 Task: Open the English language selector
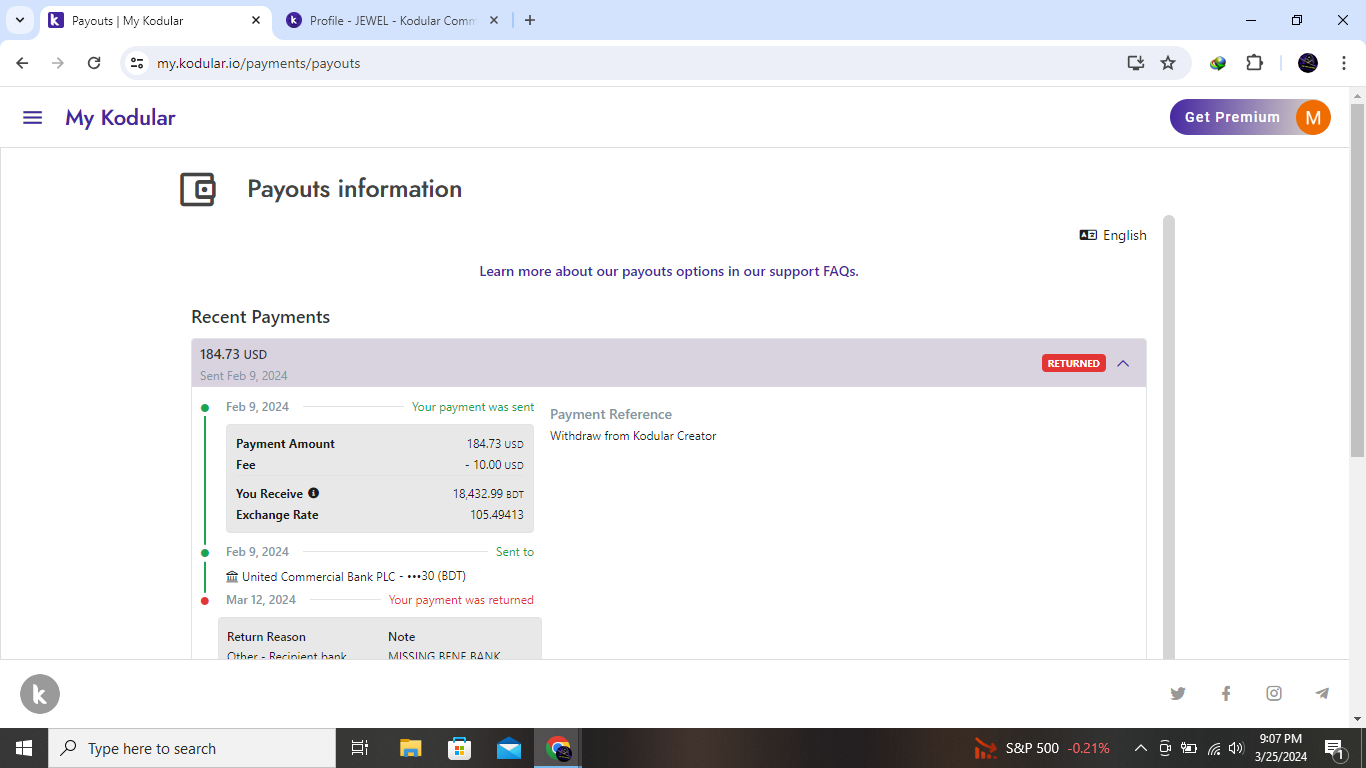pyautogui.click(x=1113, y=235)
